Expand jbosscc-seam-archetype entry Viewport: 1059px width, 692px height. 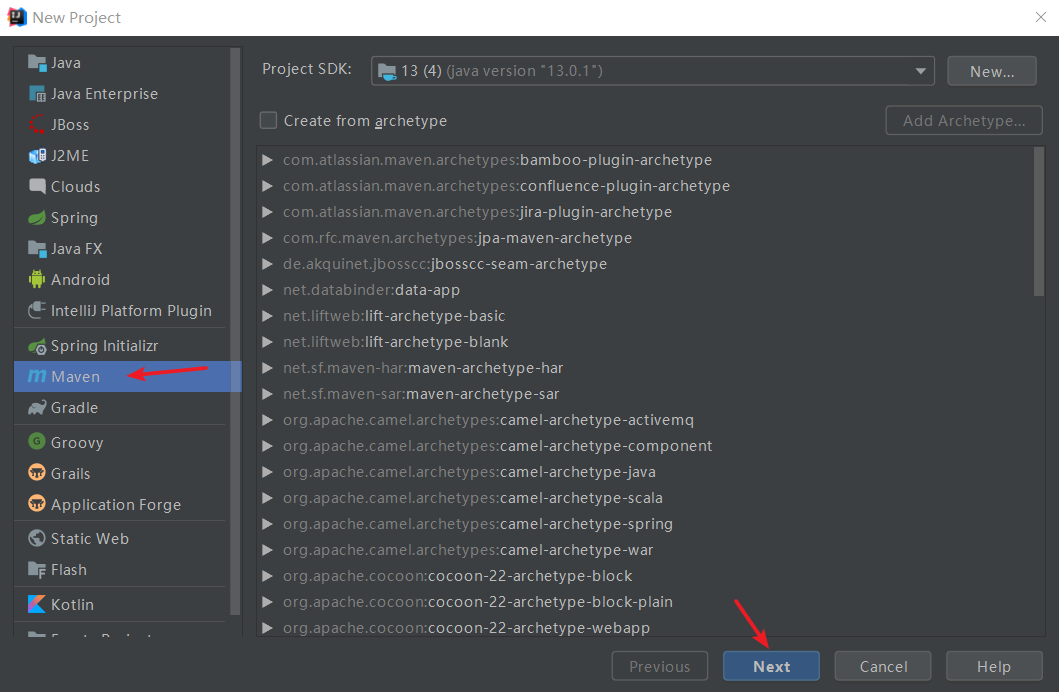[267, 264]
